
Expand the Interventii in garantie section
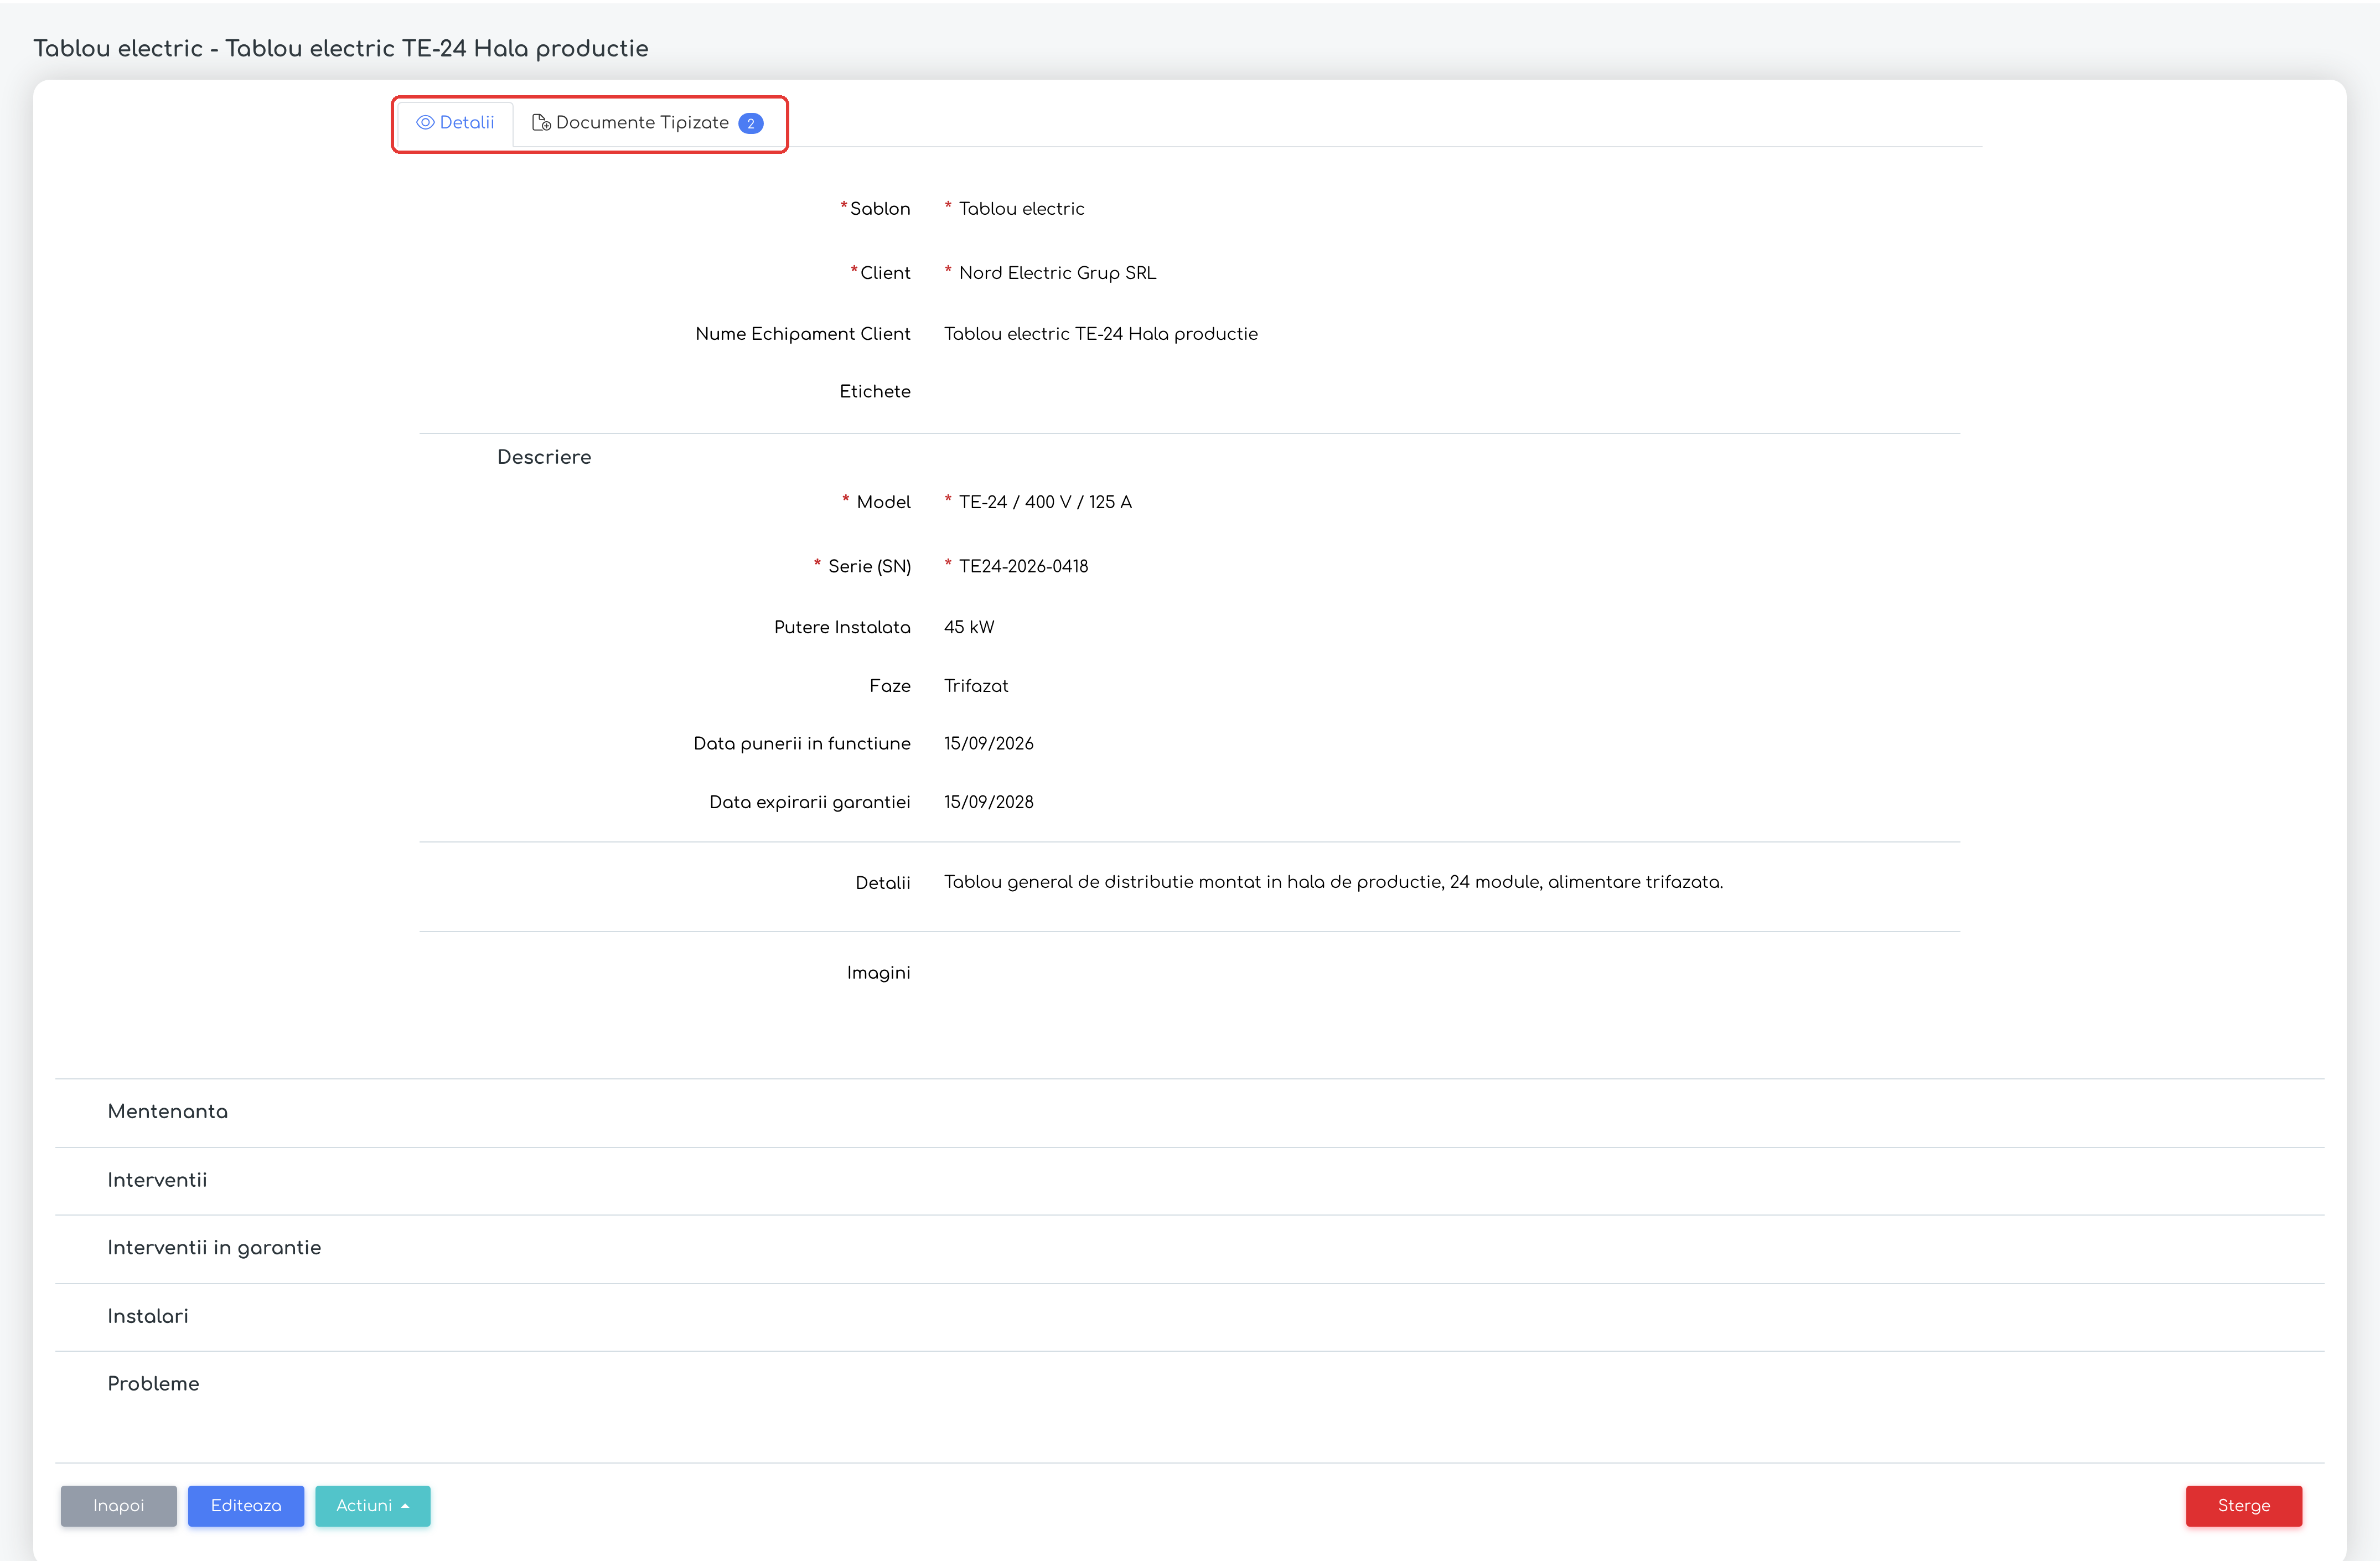[1189, 1248]
